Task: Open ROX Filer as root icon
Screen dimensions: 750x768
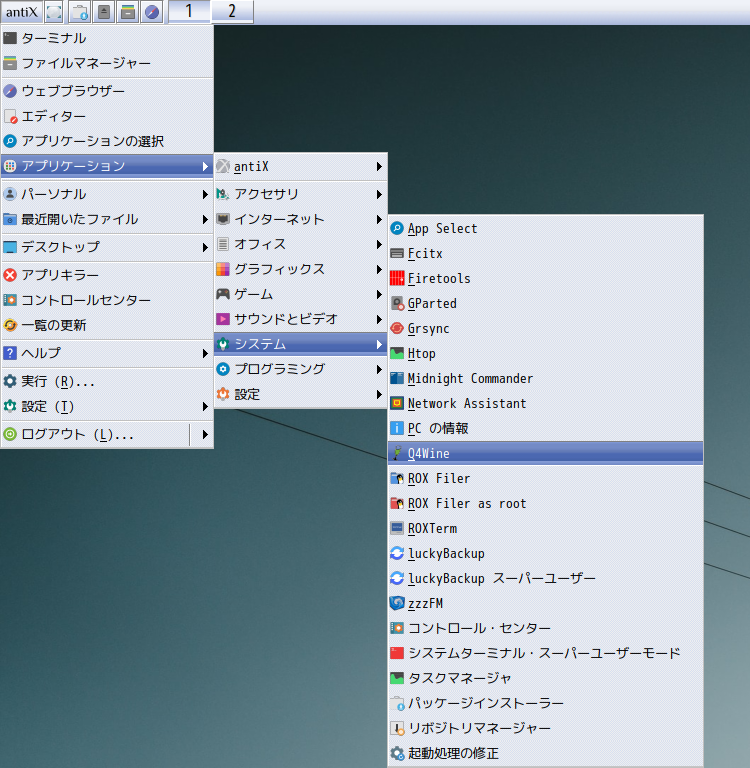Action: (397, 504)
